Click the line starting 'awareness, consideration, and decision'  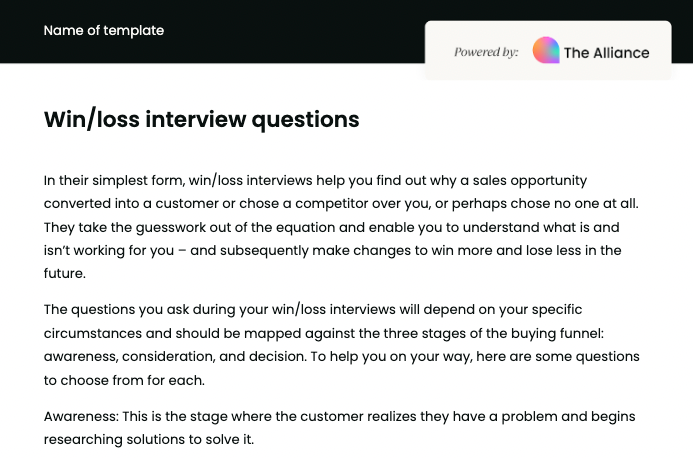tap(341, 356)
